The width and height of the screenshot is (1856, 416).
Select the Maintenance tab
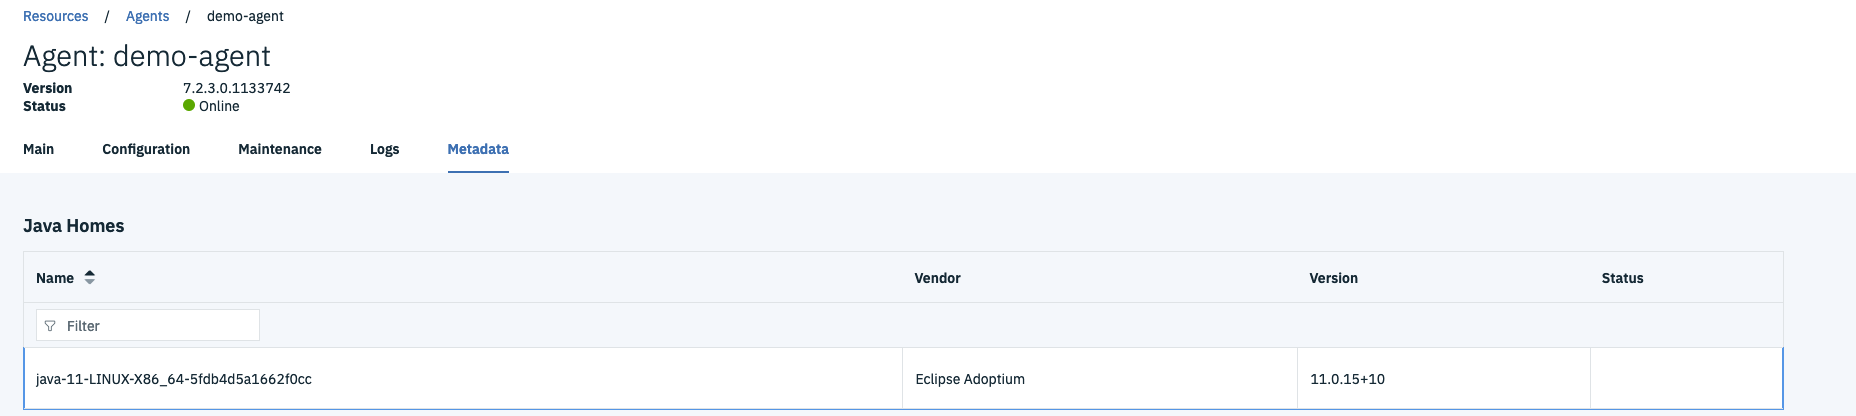[x=280, y=149]
